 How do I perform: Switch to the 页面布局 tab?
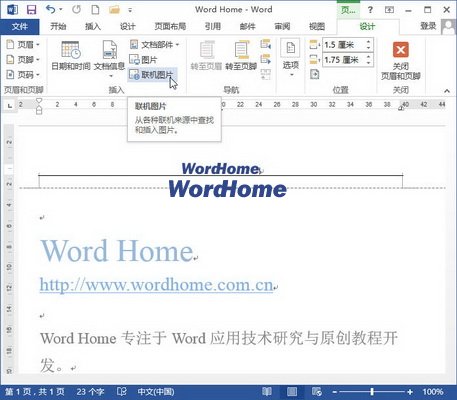click(170, 26)
